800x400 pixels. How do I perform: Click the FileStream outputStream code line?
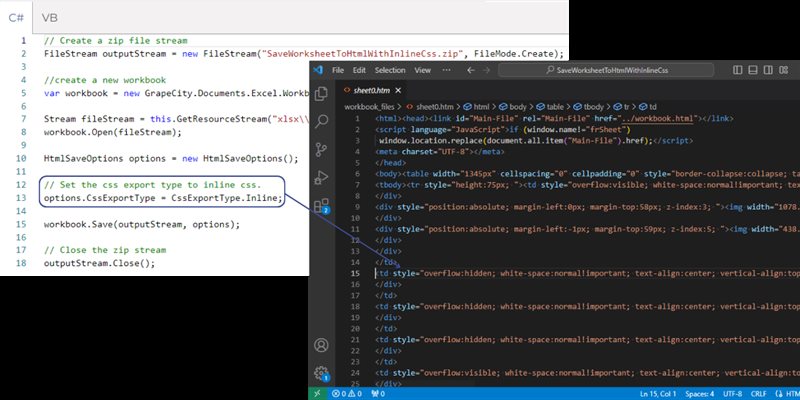(x=304, y=54)
